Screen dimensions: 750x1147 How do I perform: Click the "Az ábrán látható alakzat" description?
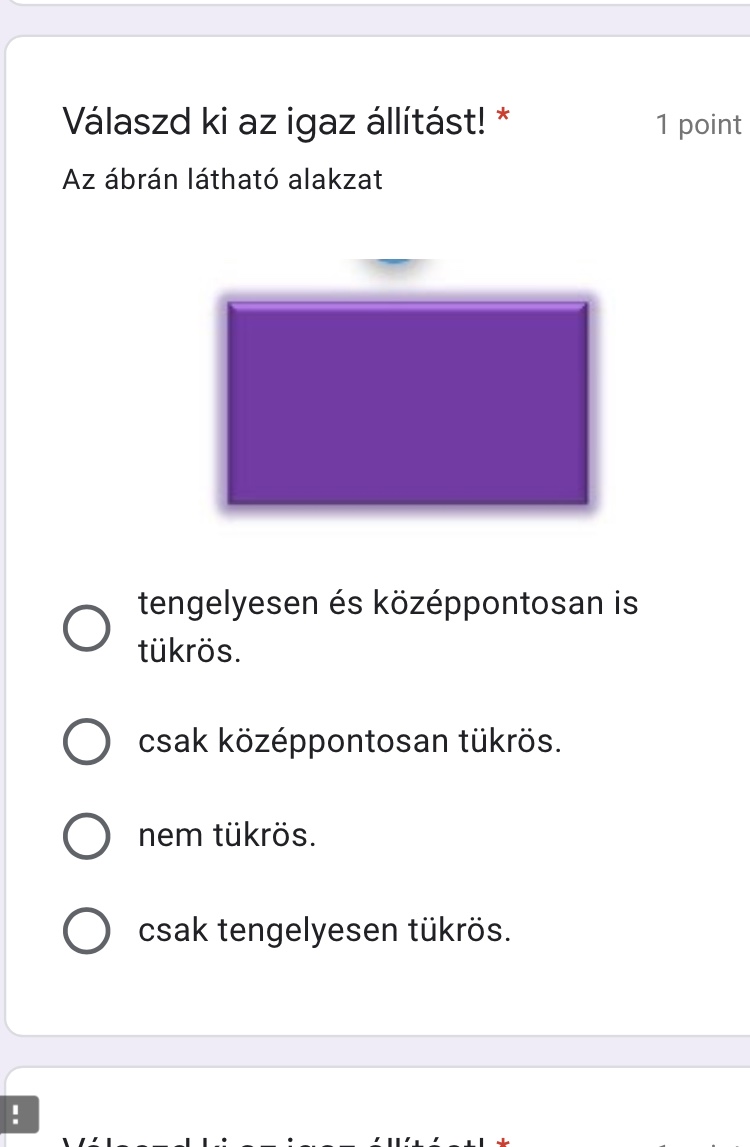(x=222, y=181)
